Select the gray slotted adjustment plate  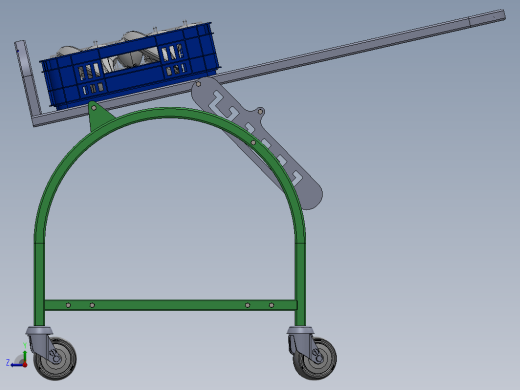[x=257, y=143]
